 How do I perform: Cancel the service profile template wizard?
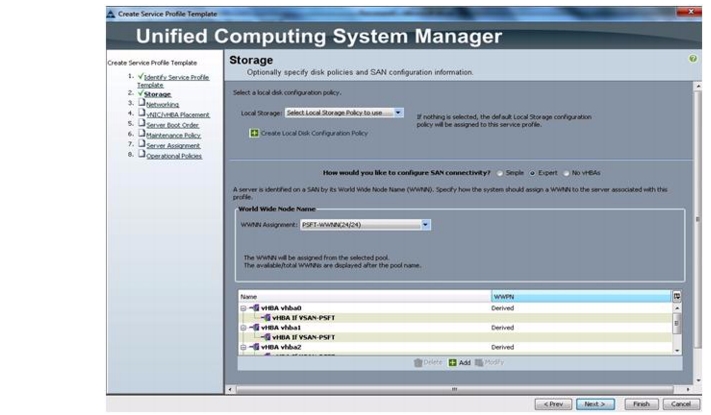(x=681, y=404)
